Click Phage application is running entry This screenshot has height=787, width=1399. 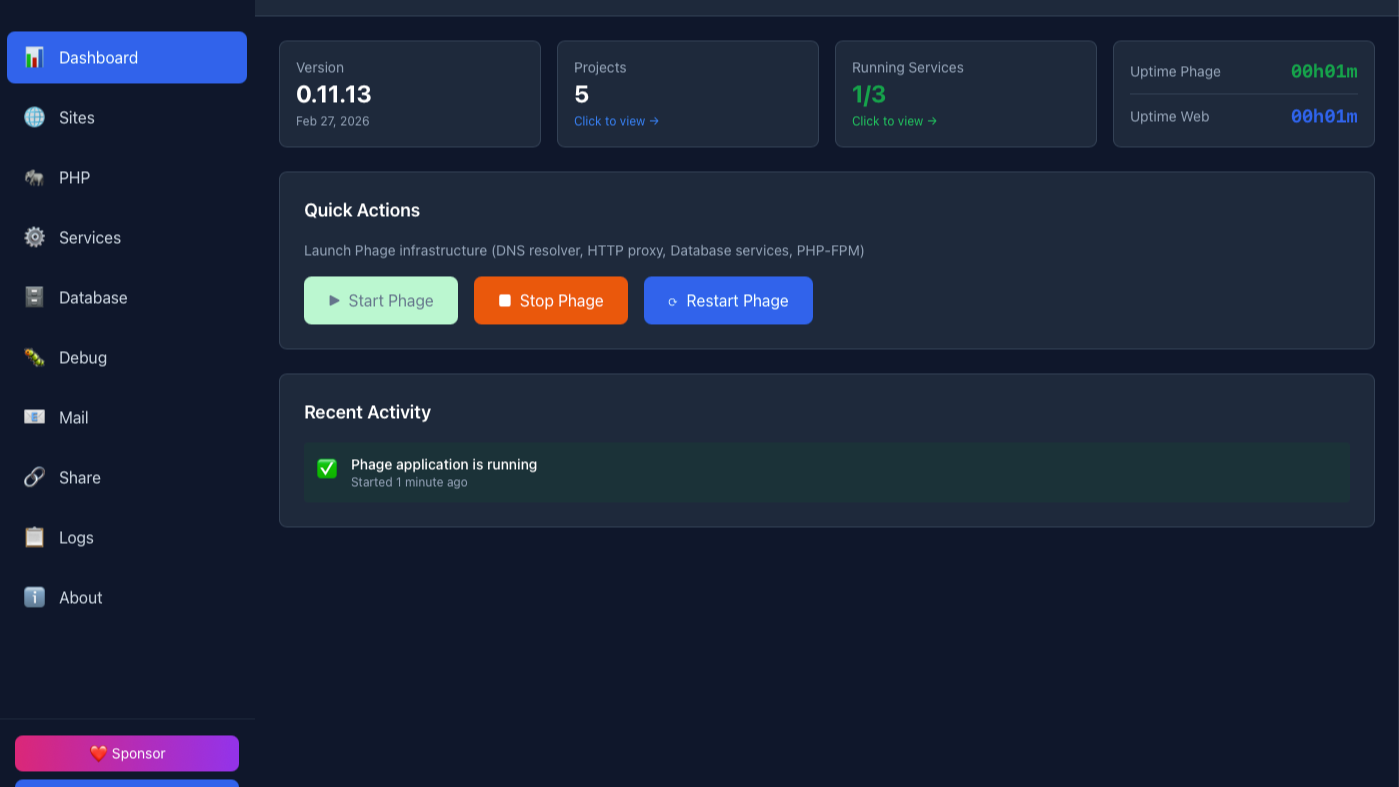click(444, 464)
